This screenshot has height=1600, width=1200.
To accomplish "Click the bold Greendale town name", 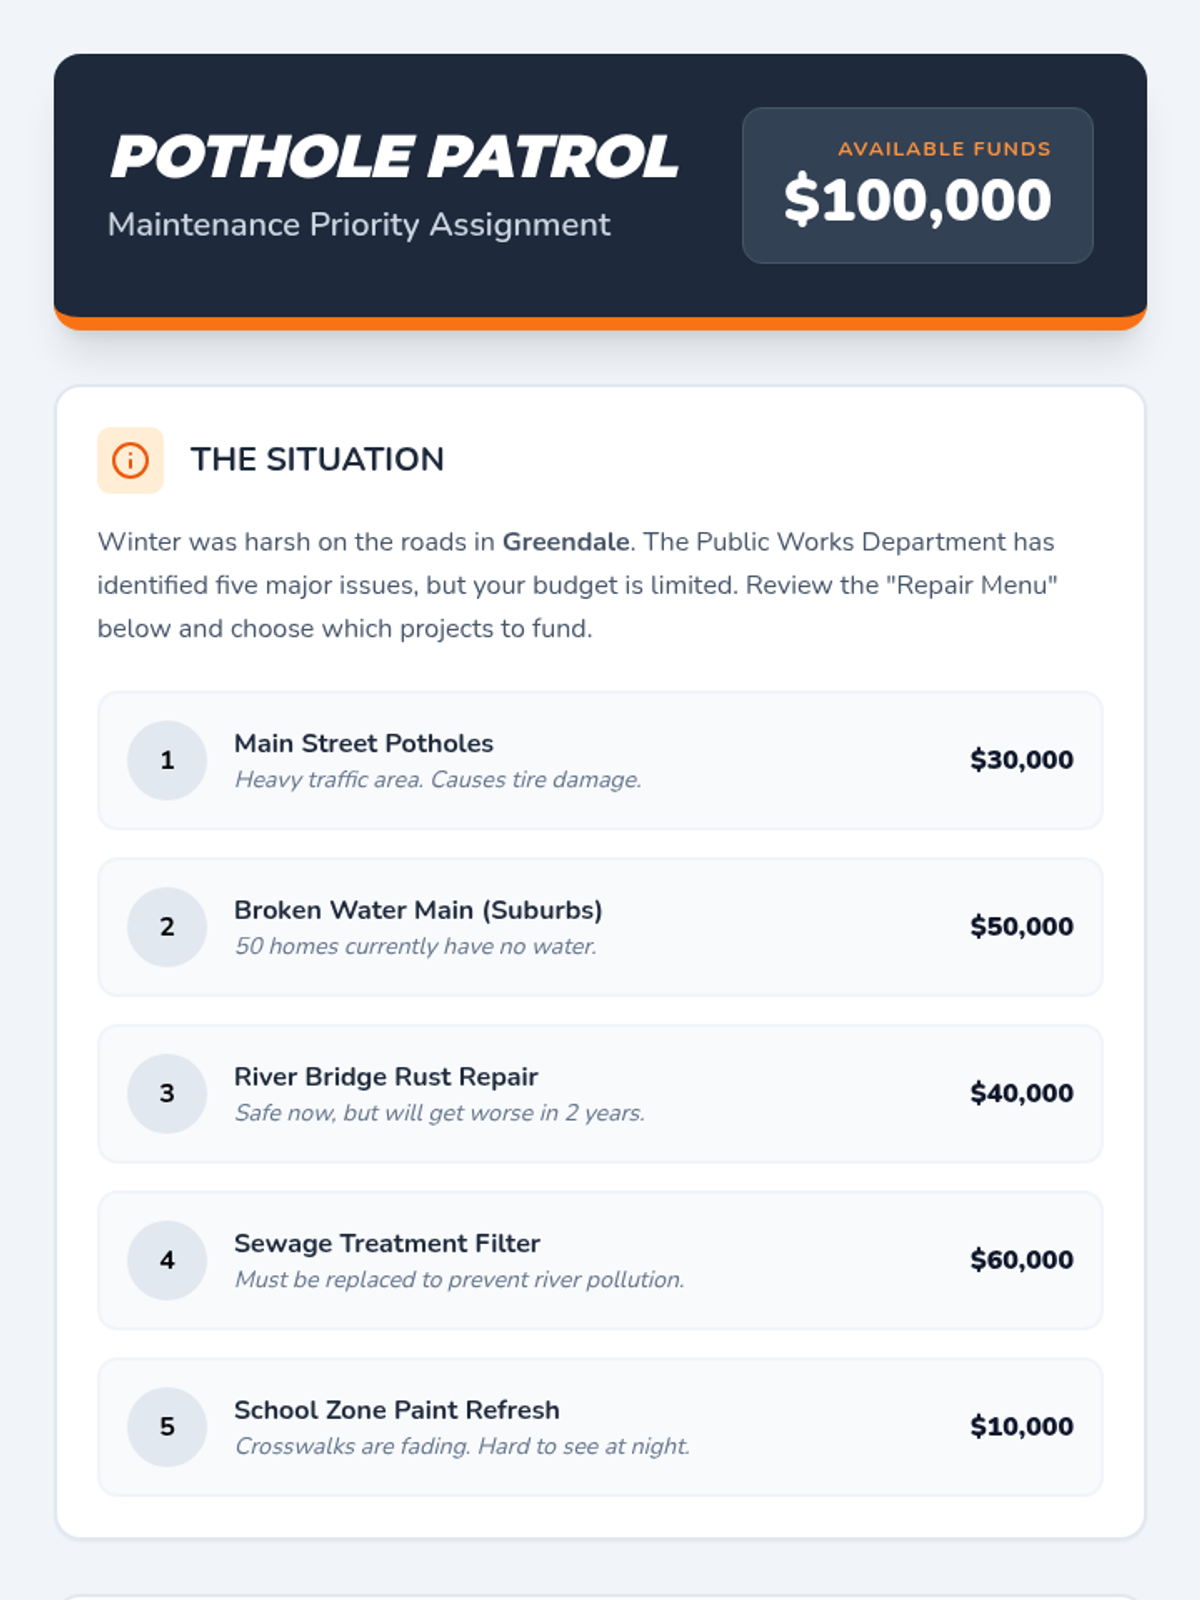I will [x=566, y=542].
